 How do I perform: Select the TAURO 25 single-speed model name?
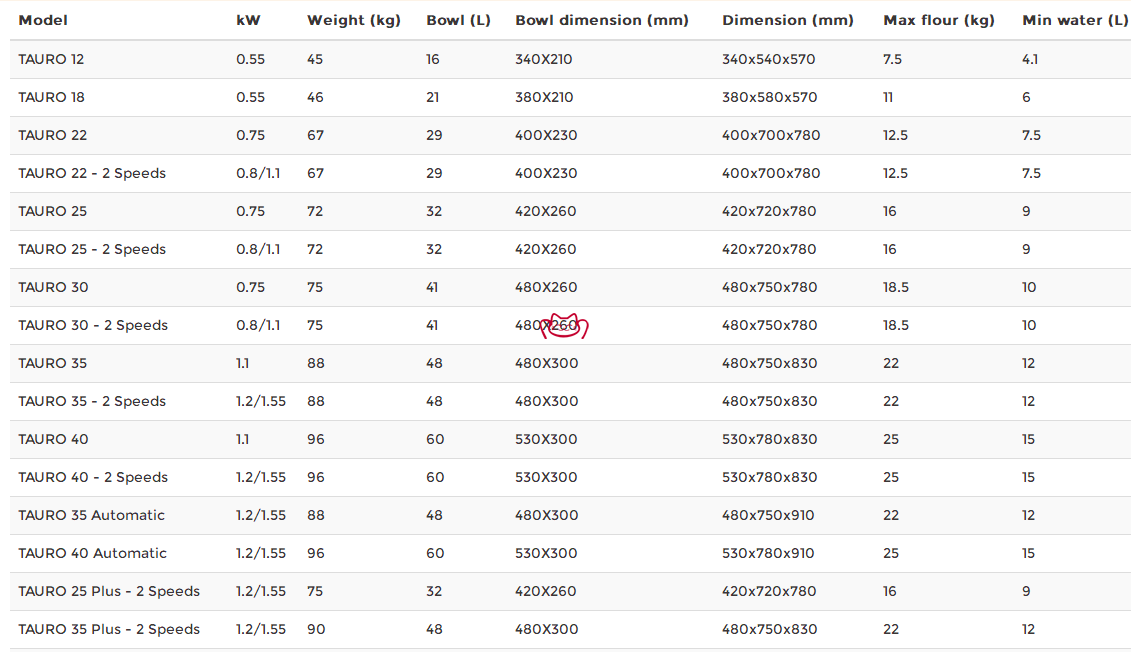coord(53,211)
